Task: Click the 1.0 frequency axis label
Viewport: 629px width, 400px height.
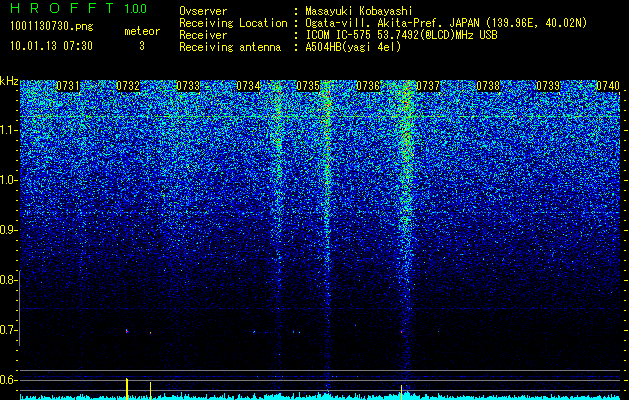Action: pos(8,180)
